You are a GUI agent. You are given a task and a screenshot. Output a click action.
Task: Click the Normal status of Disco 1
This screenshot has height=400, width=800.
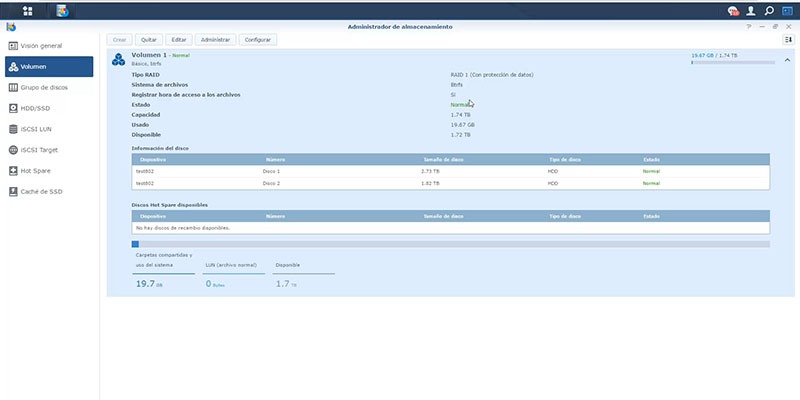[651, 171]
